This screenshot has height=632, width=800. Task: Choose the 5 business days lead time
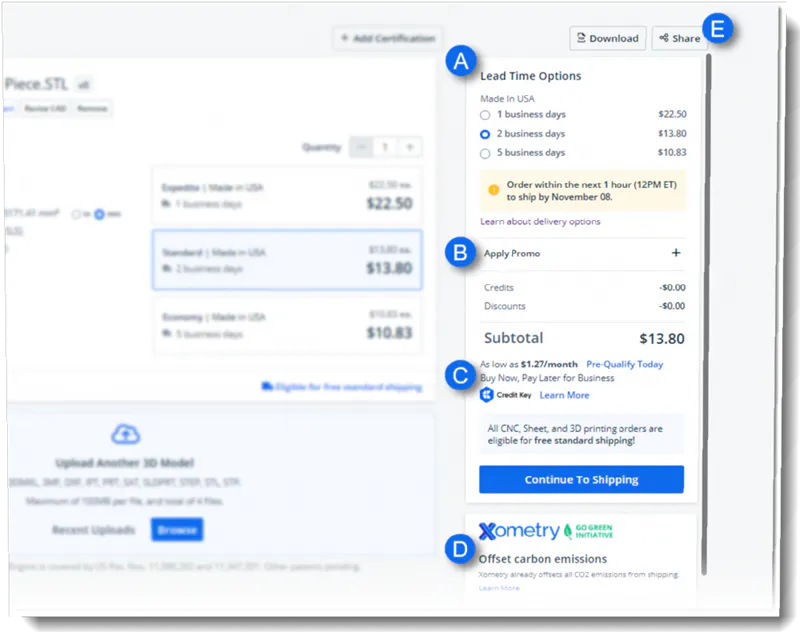tap(485, 154)
